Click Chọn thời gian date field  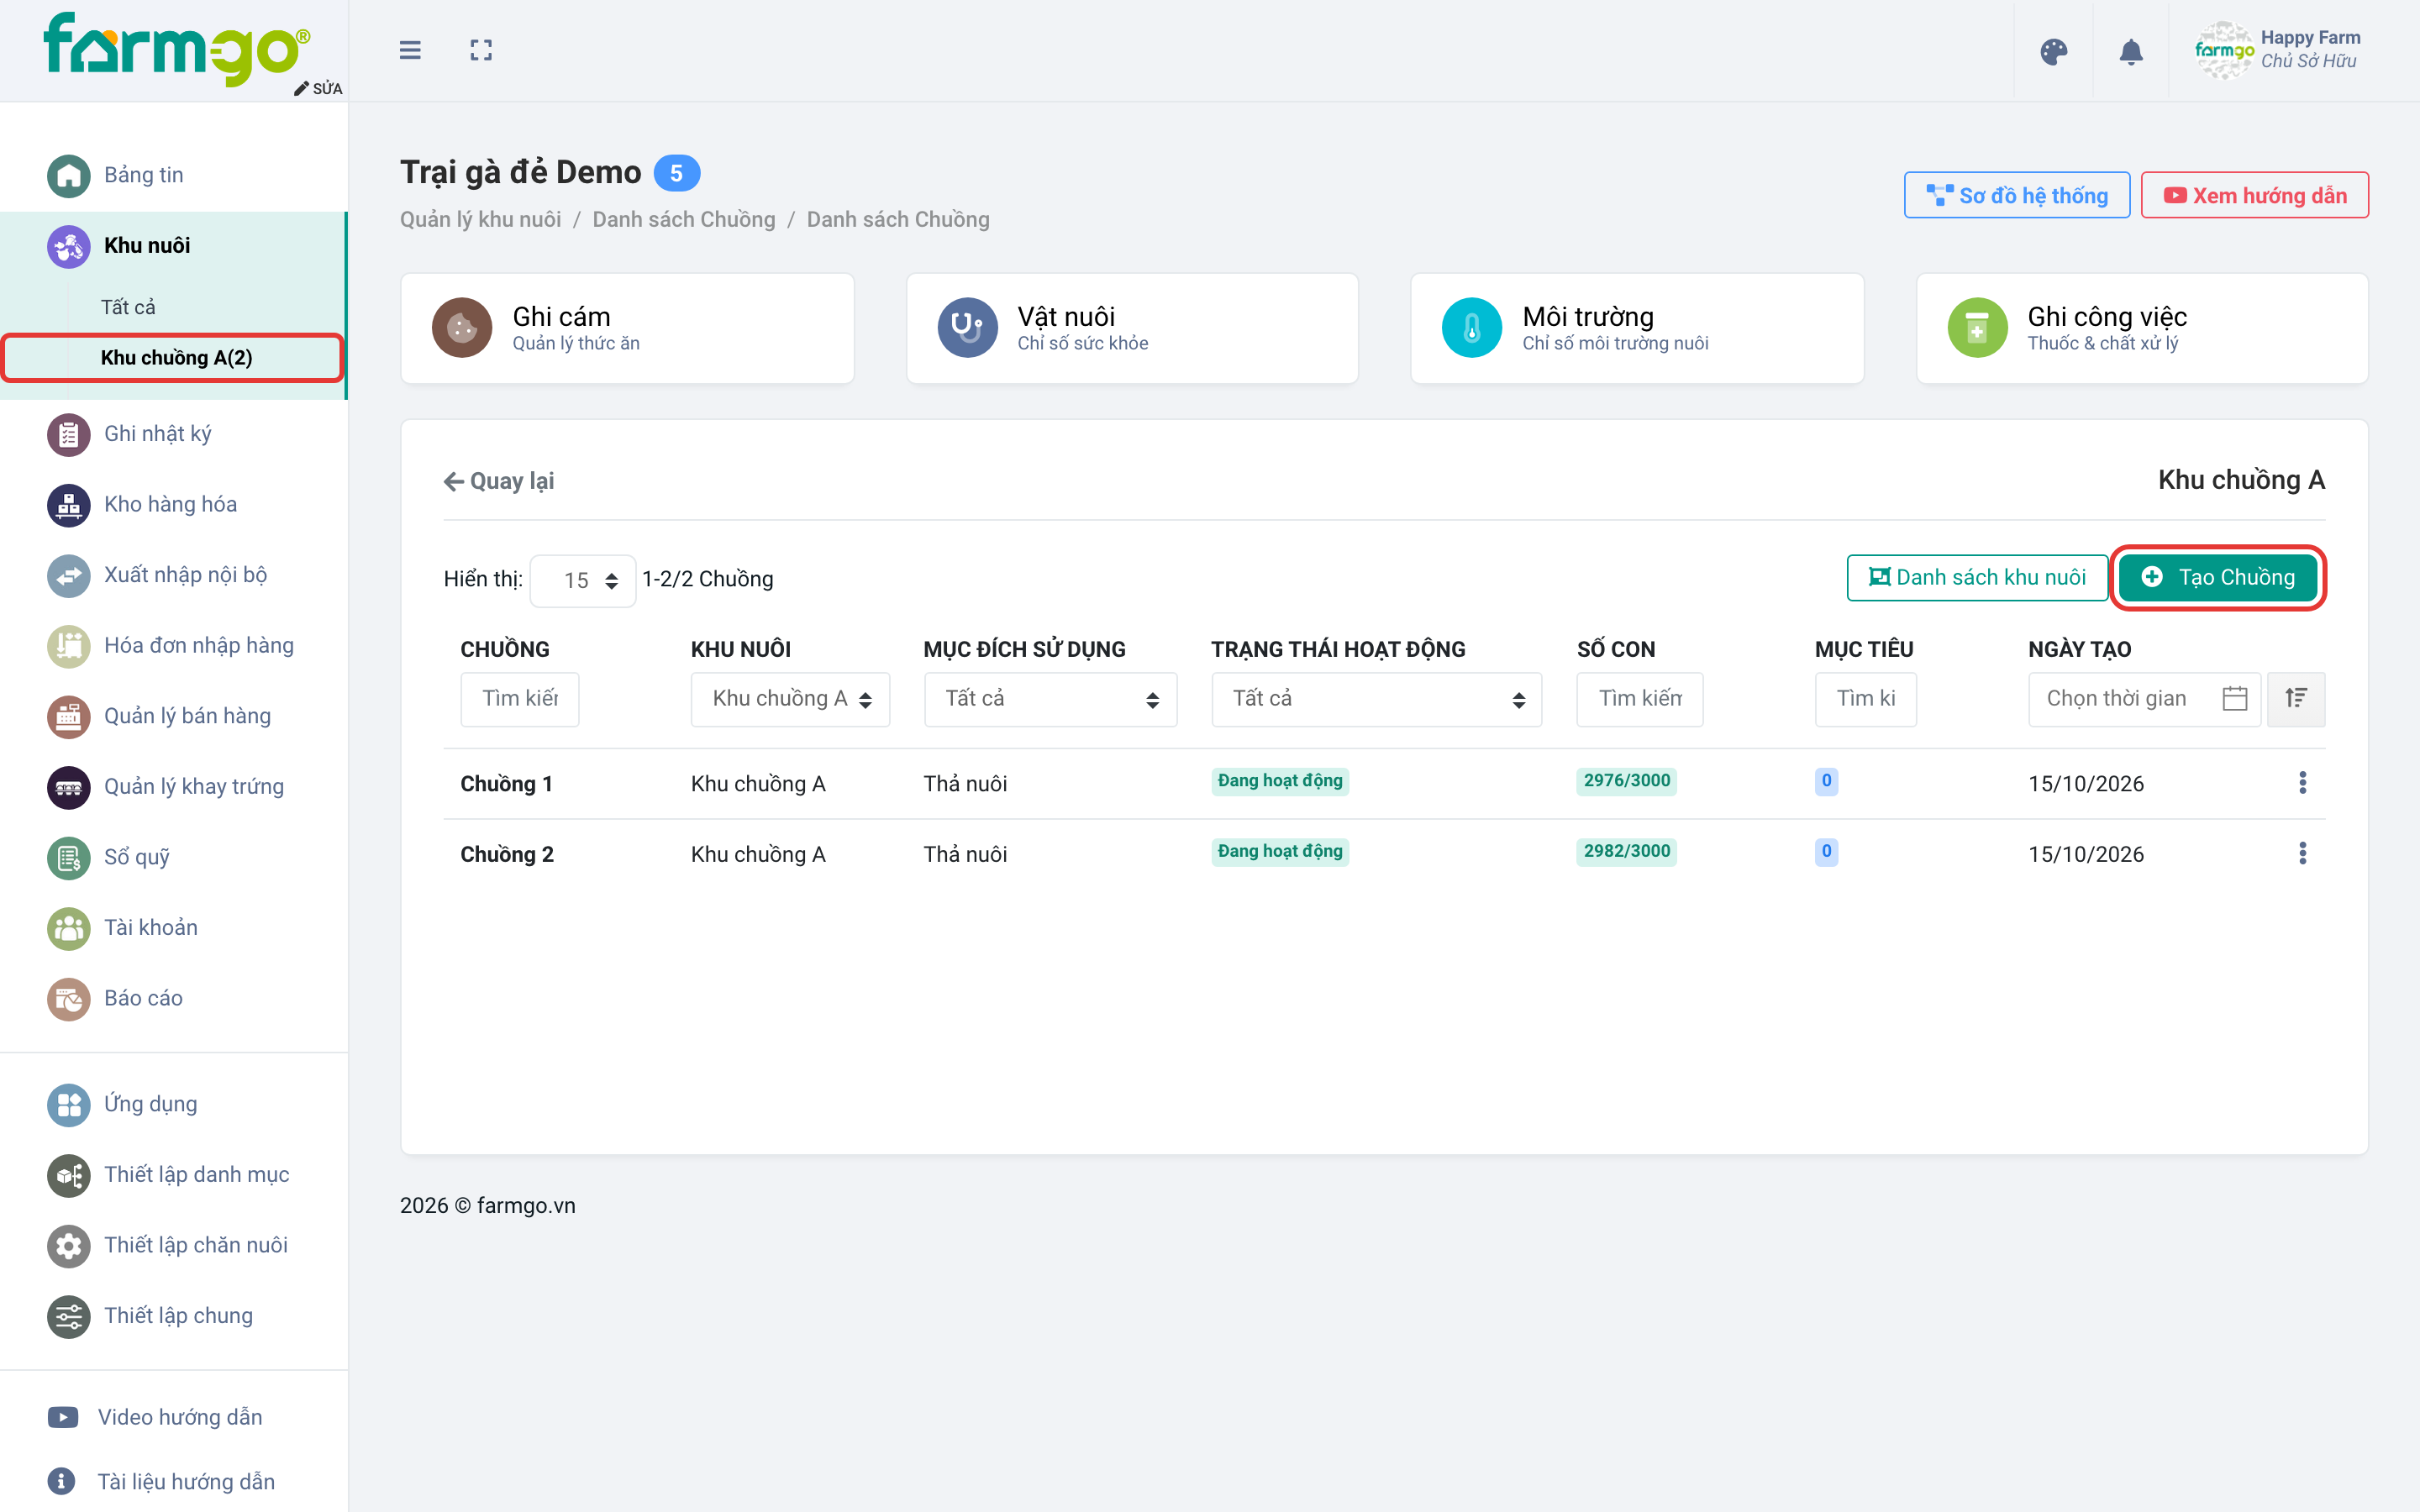2144,698
